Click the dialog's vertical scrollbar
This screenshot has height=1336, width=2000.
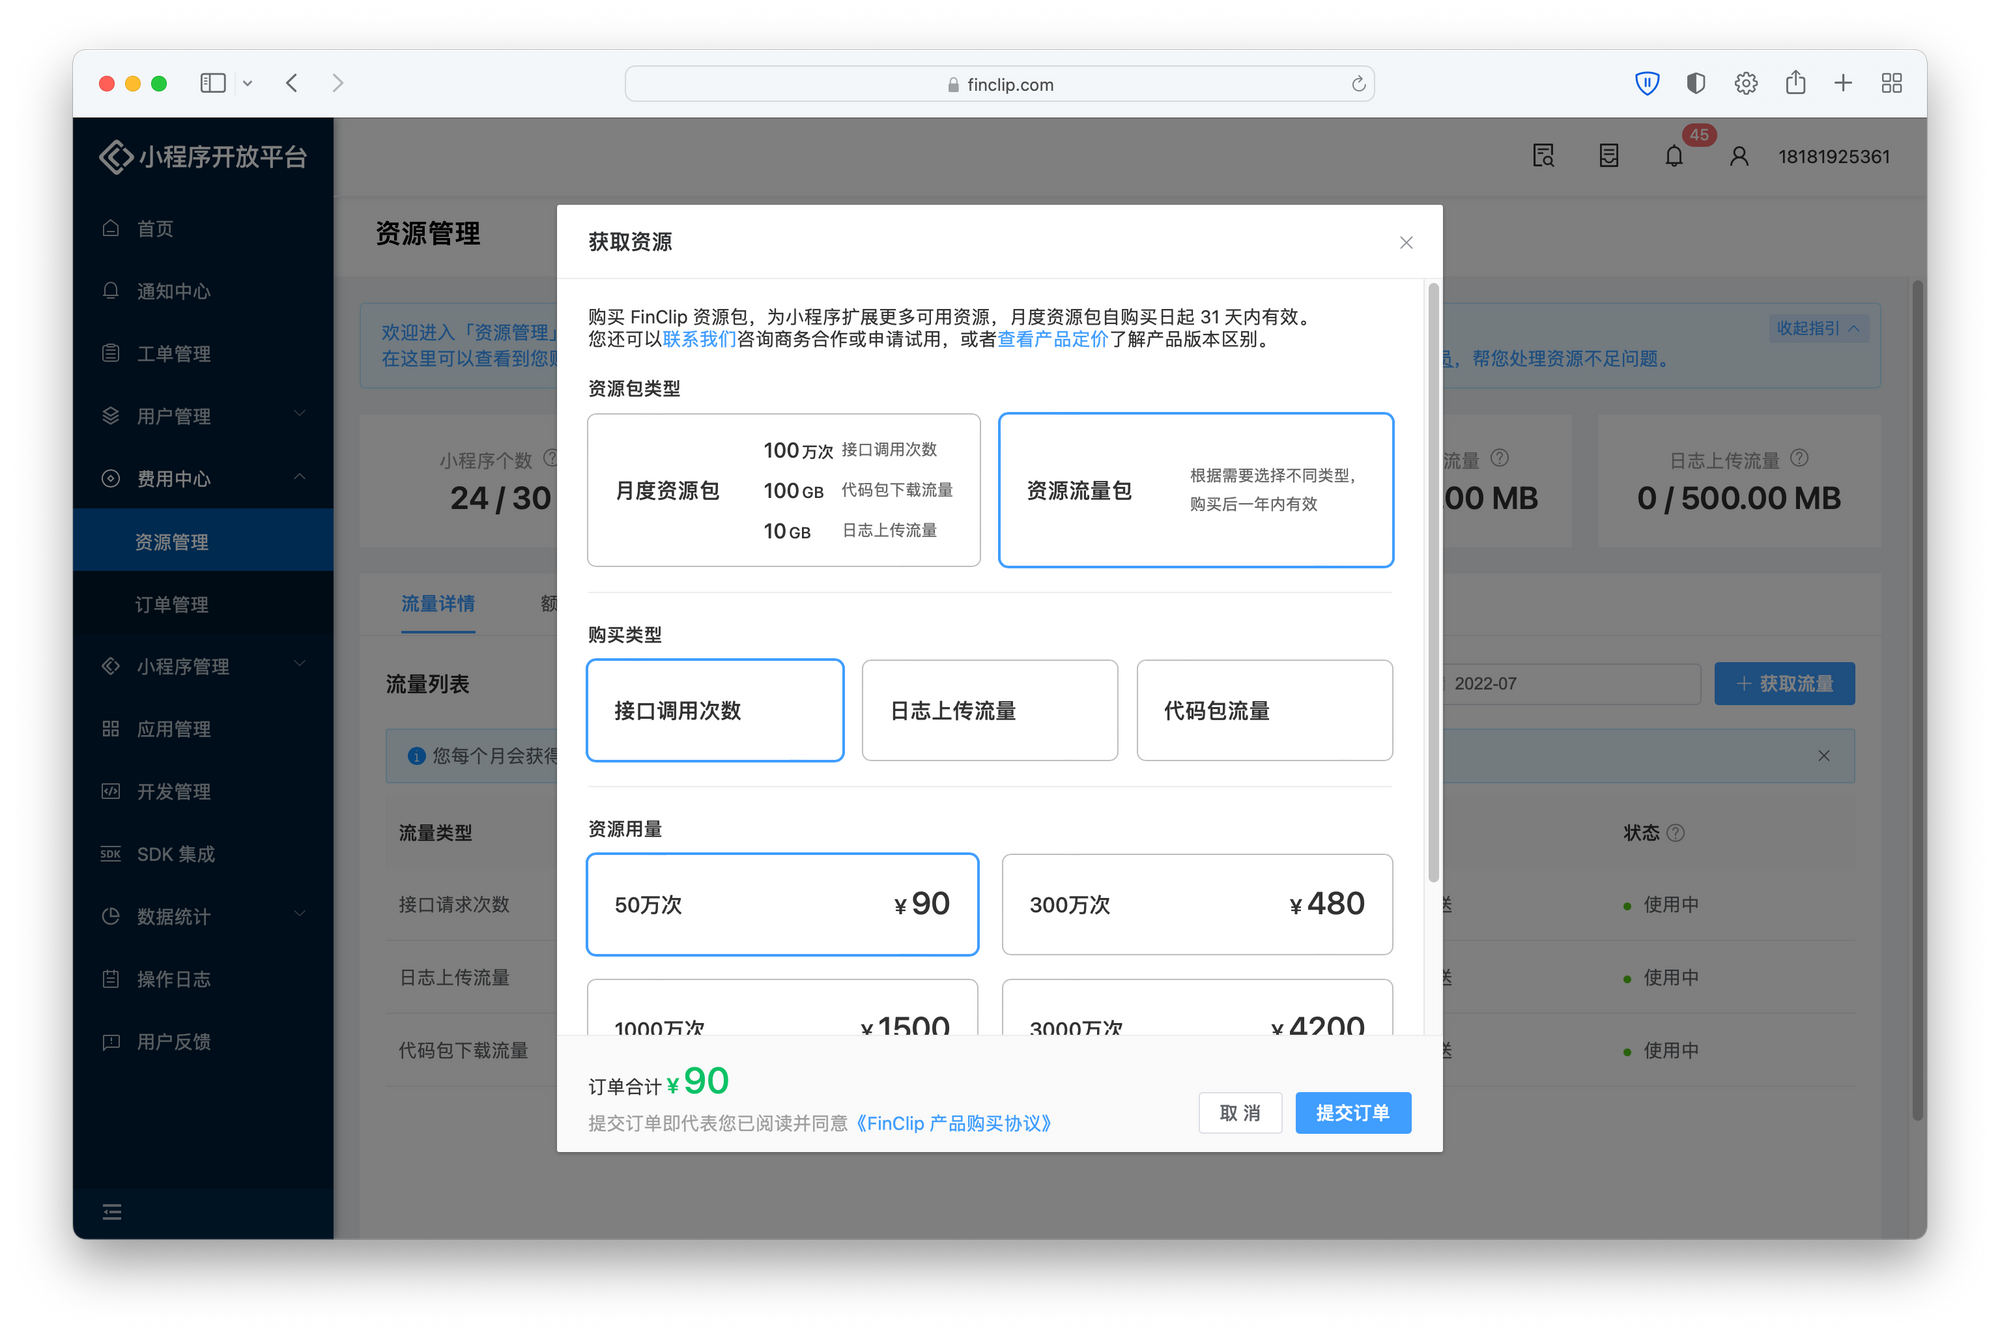coord(1433,583)
